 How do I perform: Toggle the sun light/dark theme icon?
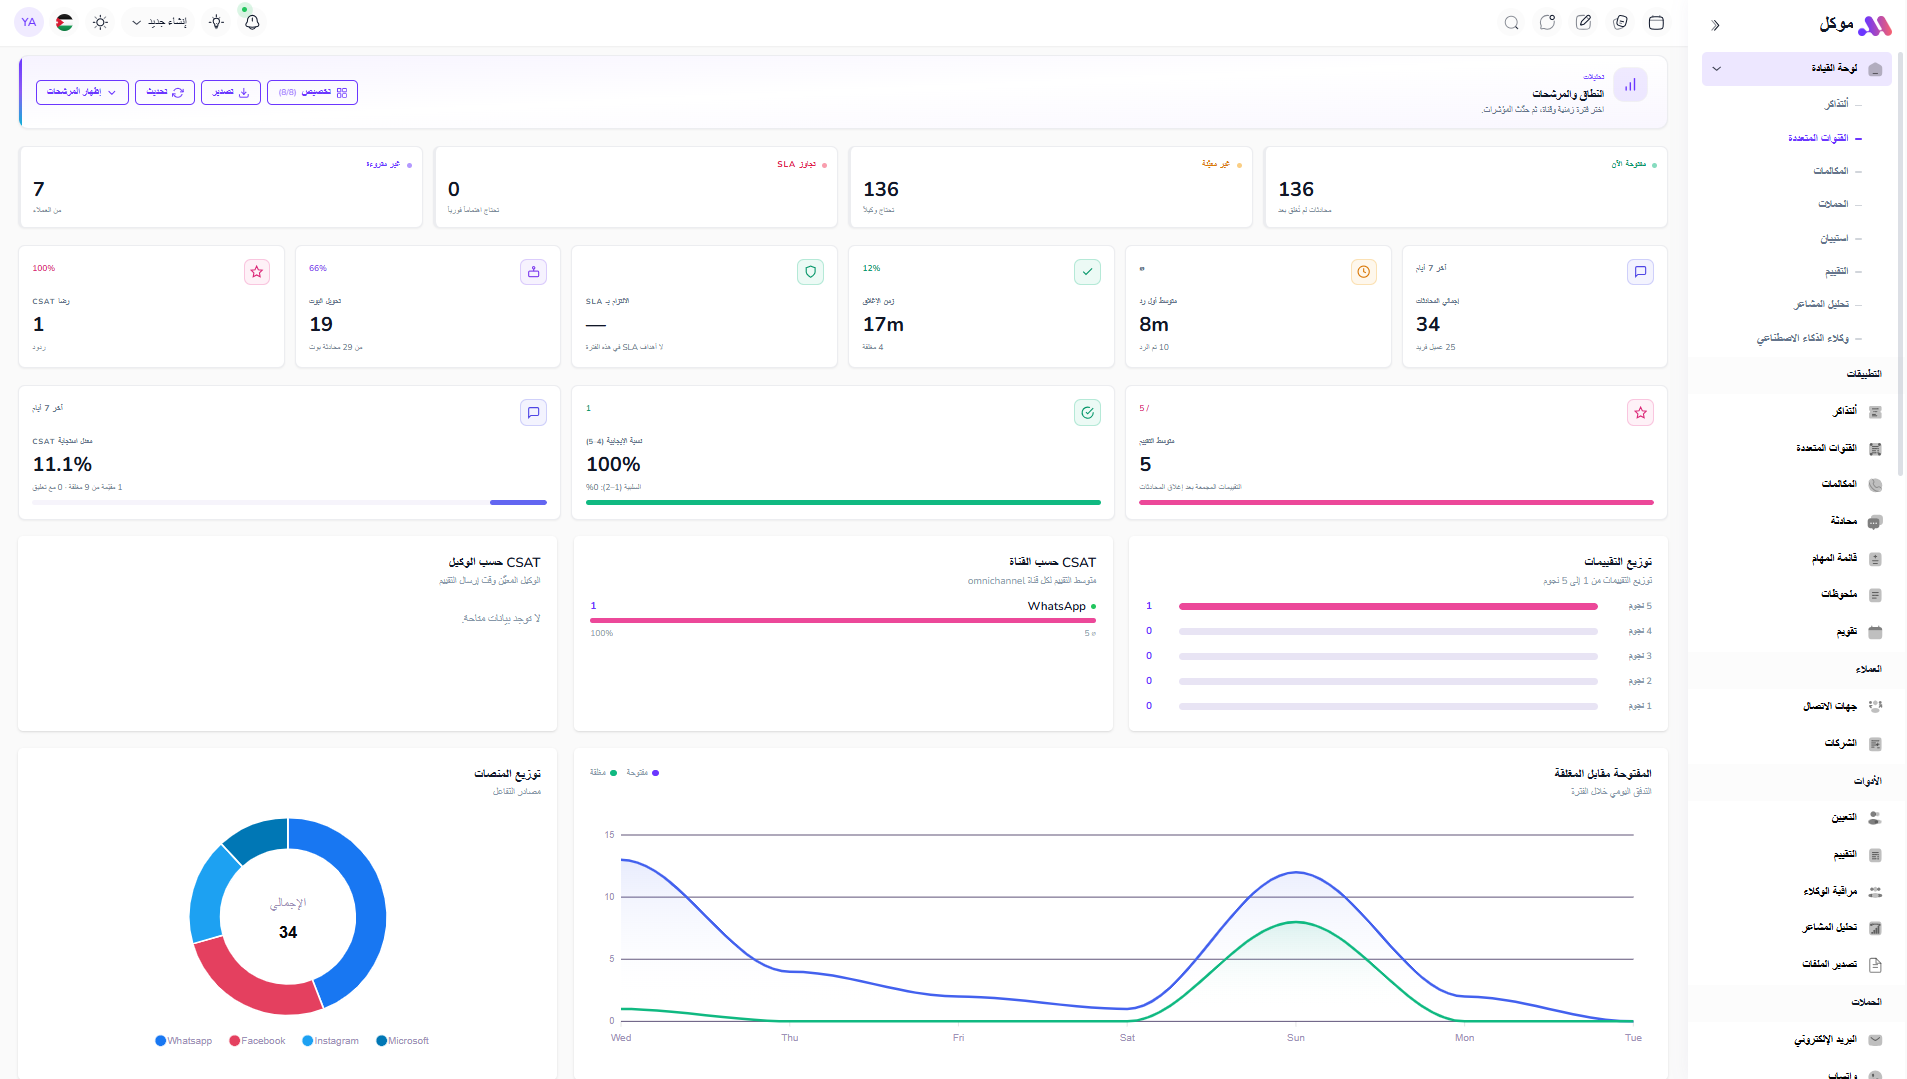click(x=100, y=22)
